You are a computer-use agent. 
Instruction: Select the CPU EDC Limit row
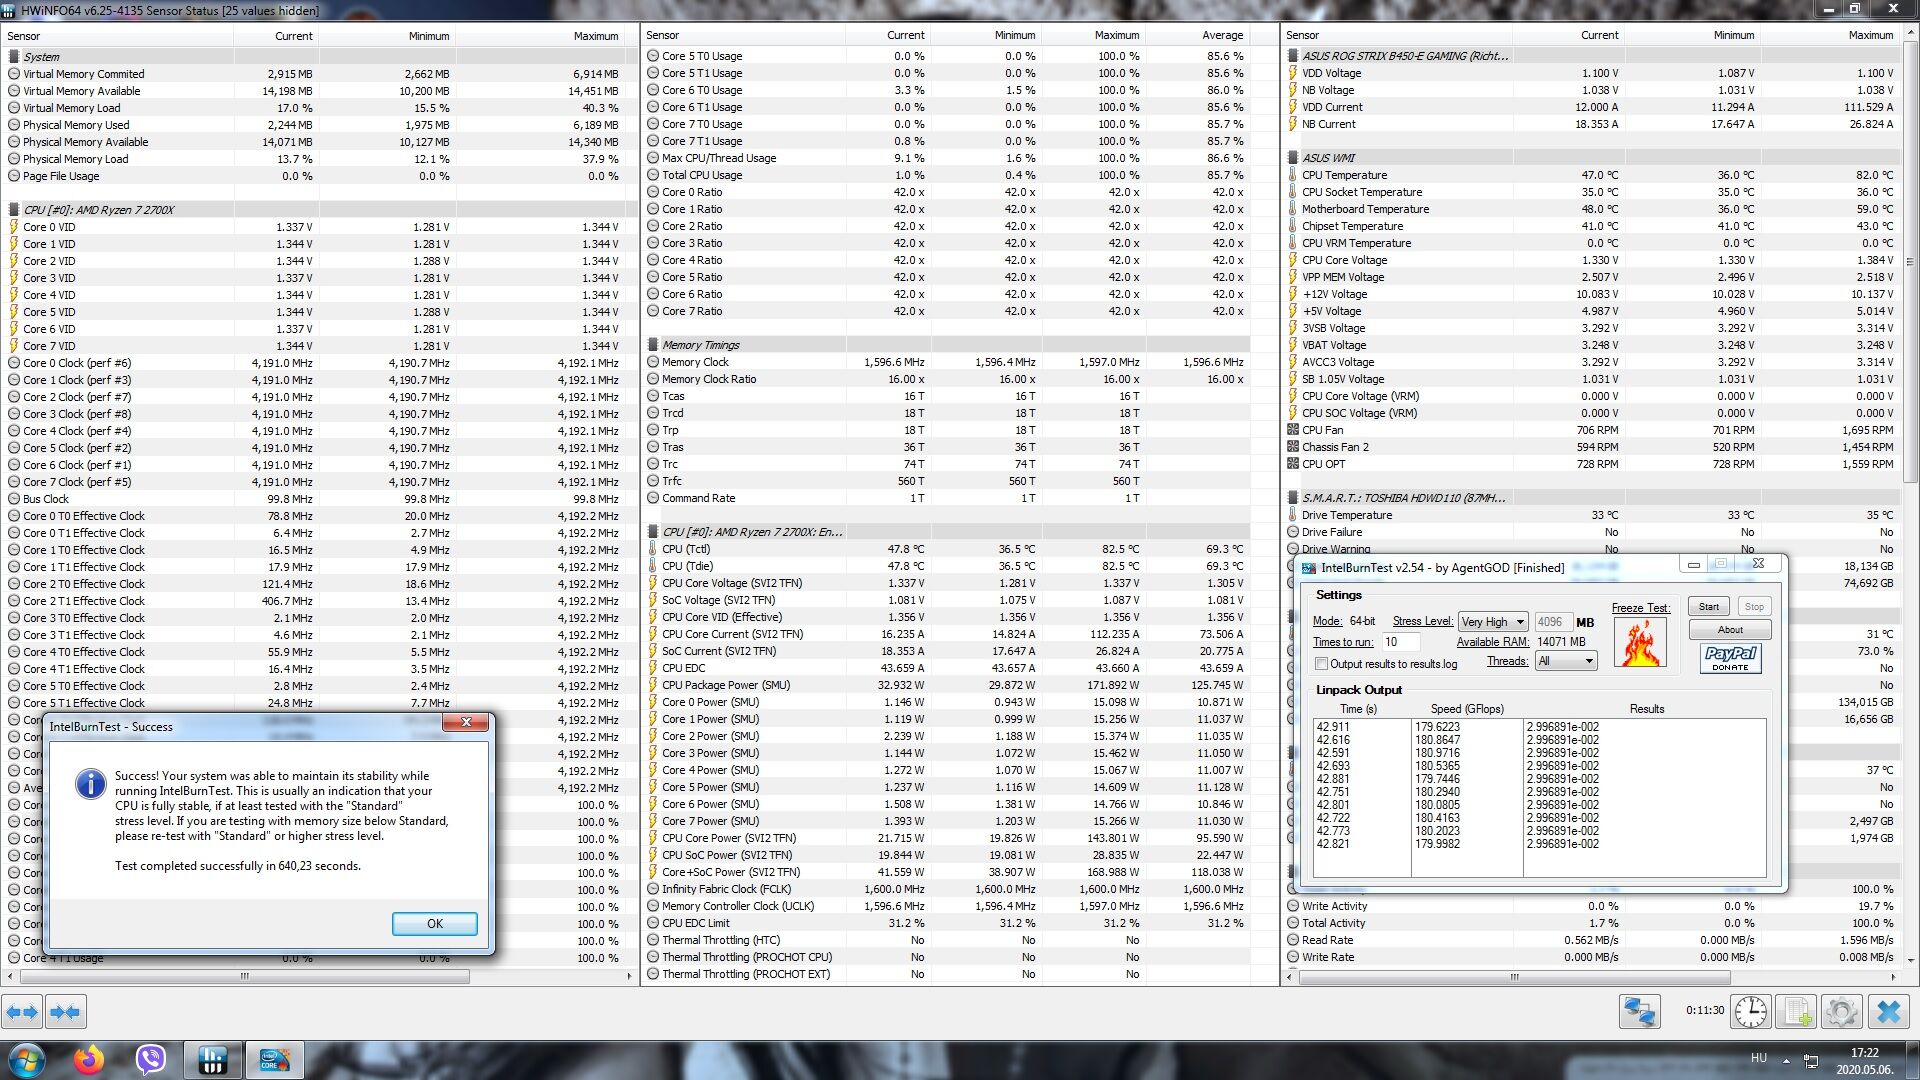946,923
